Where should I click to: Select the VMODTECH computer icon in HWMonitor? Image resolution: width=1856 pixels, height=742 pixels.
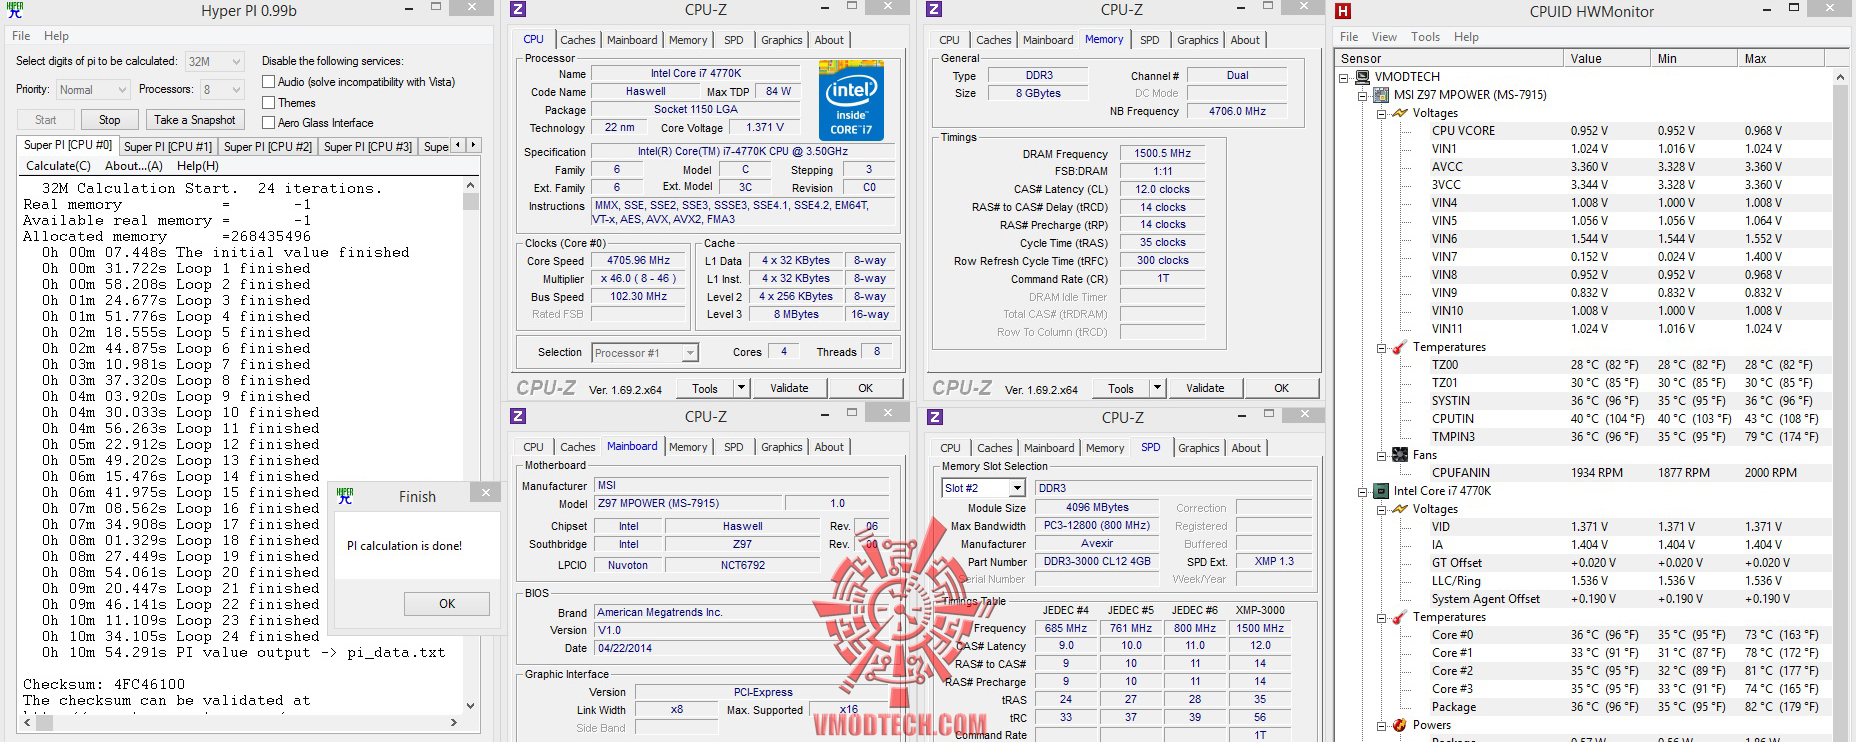pos(1362,77)
